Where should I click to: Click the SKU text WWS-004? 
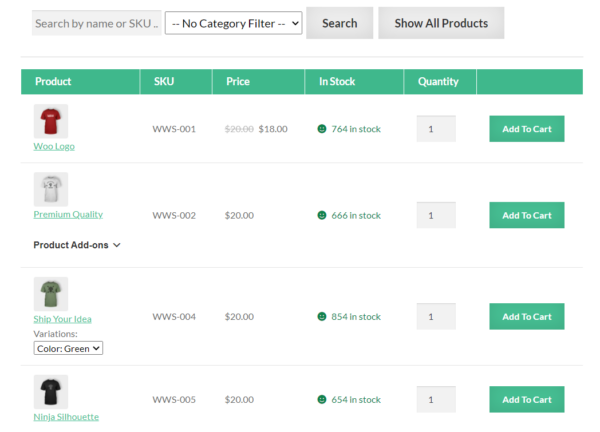[x=174, y=316]
